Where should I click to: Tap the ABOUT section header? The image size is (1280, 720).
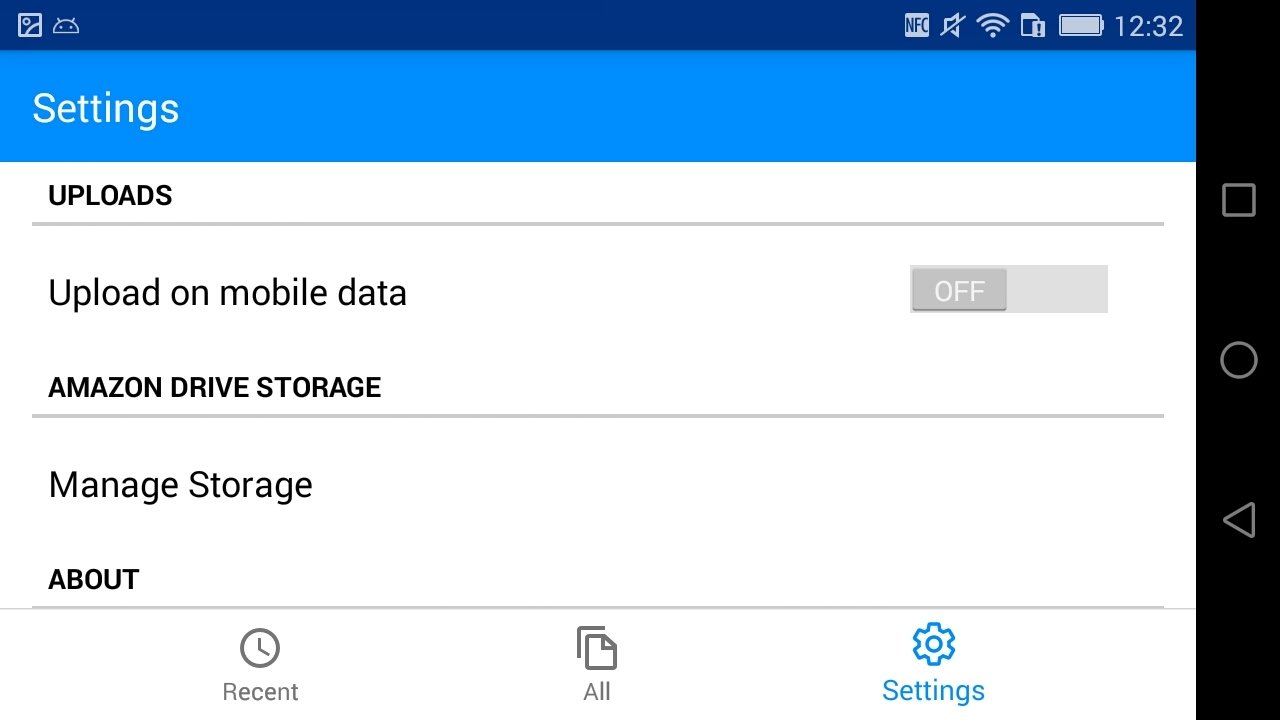pos(94,580)
